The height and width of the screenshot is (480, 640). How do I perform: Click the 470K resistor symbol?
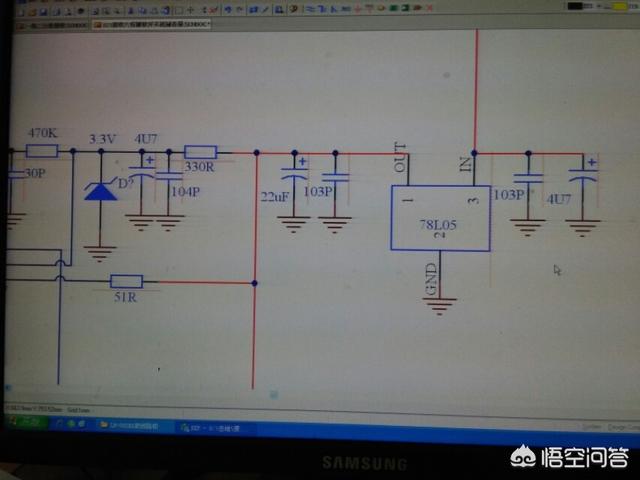tap(41, 151)
